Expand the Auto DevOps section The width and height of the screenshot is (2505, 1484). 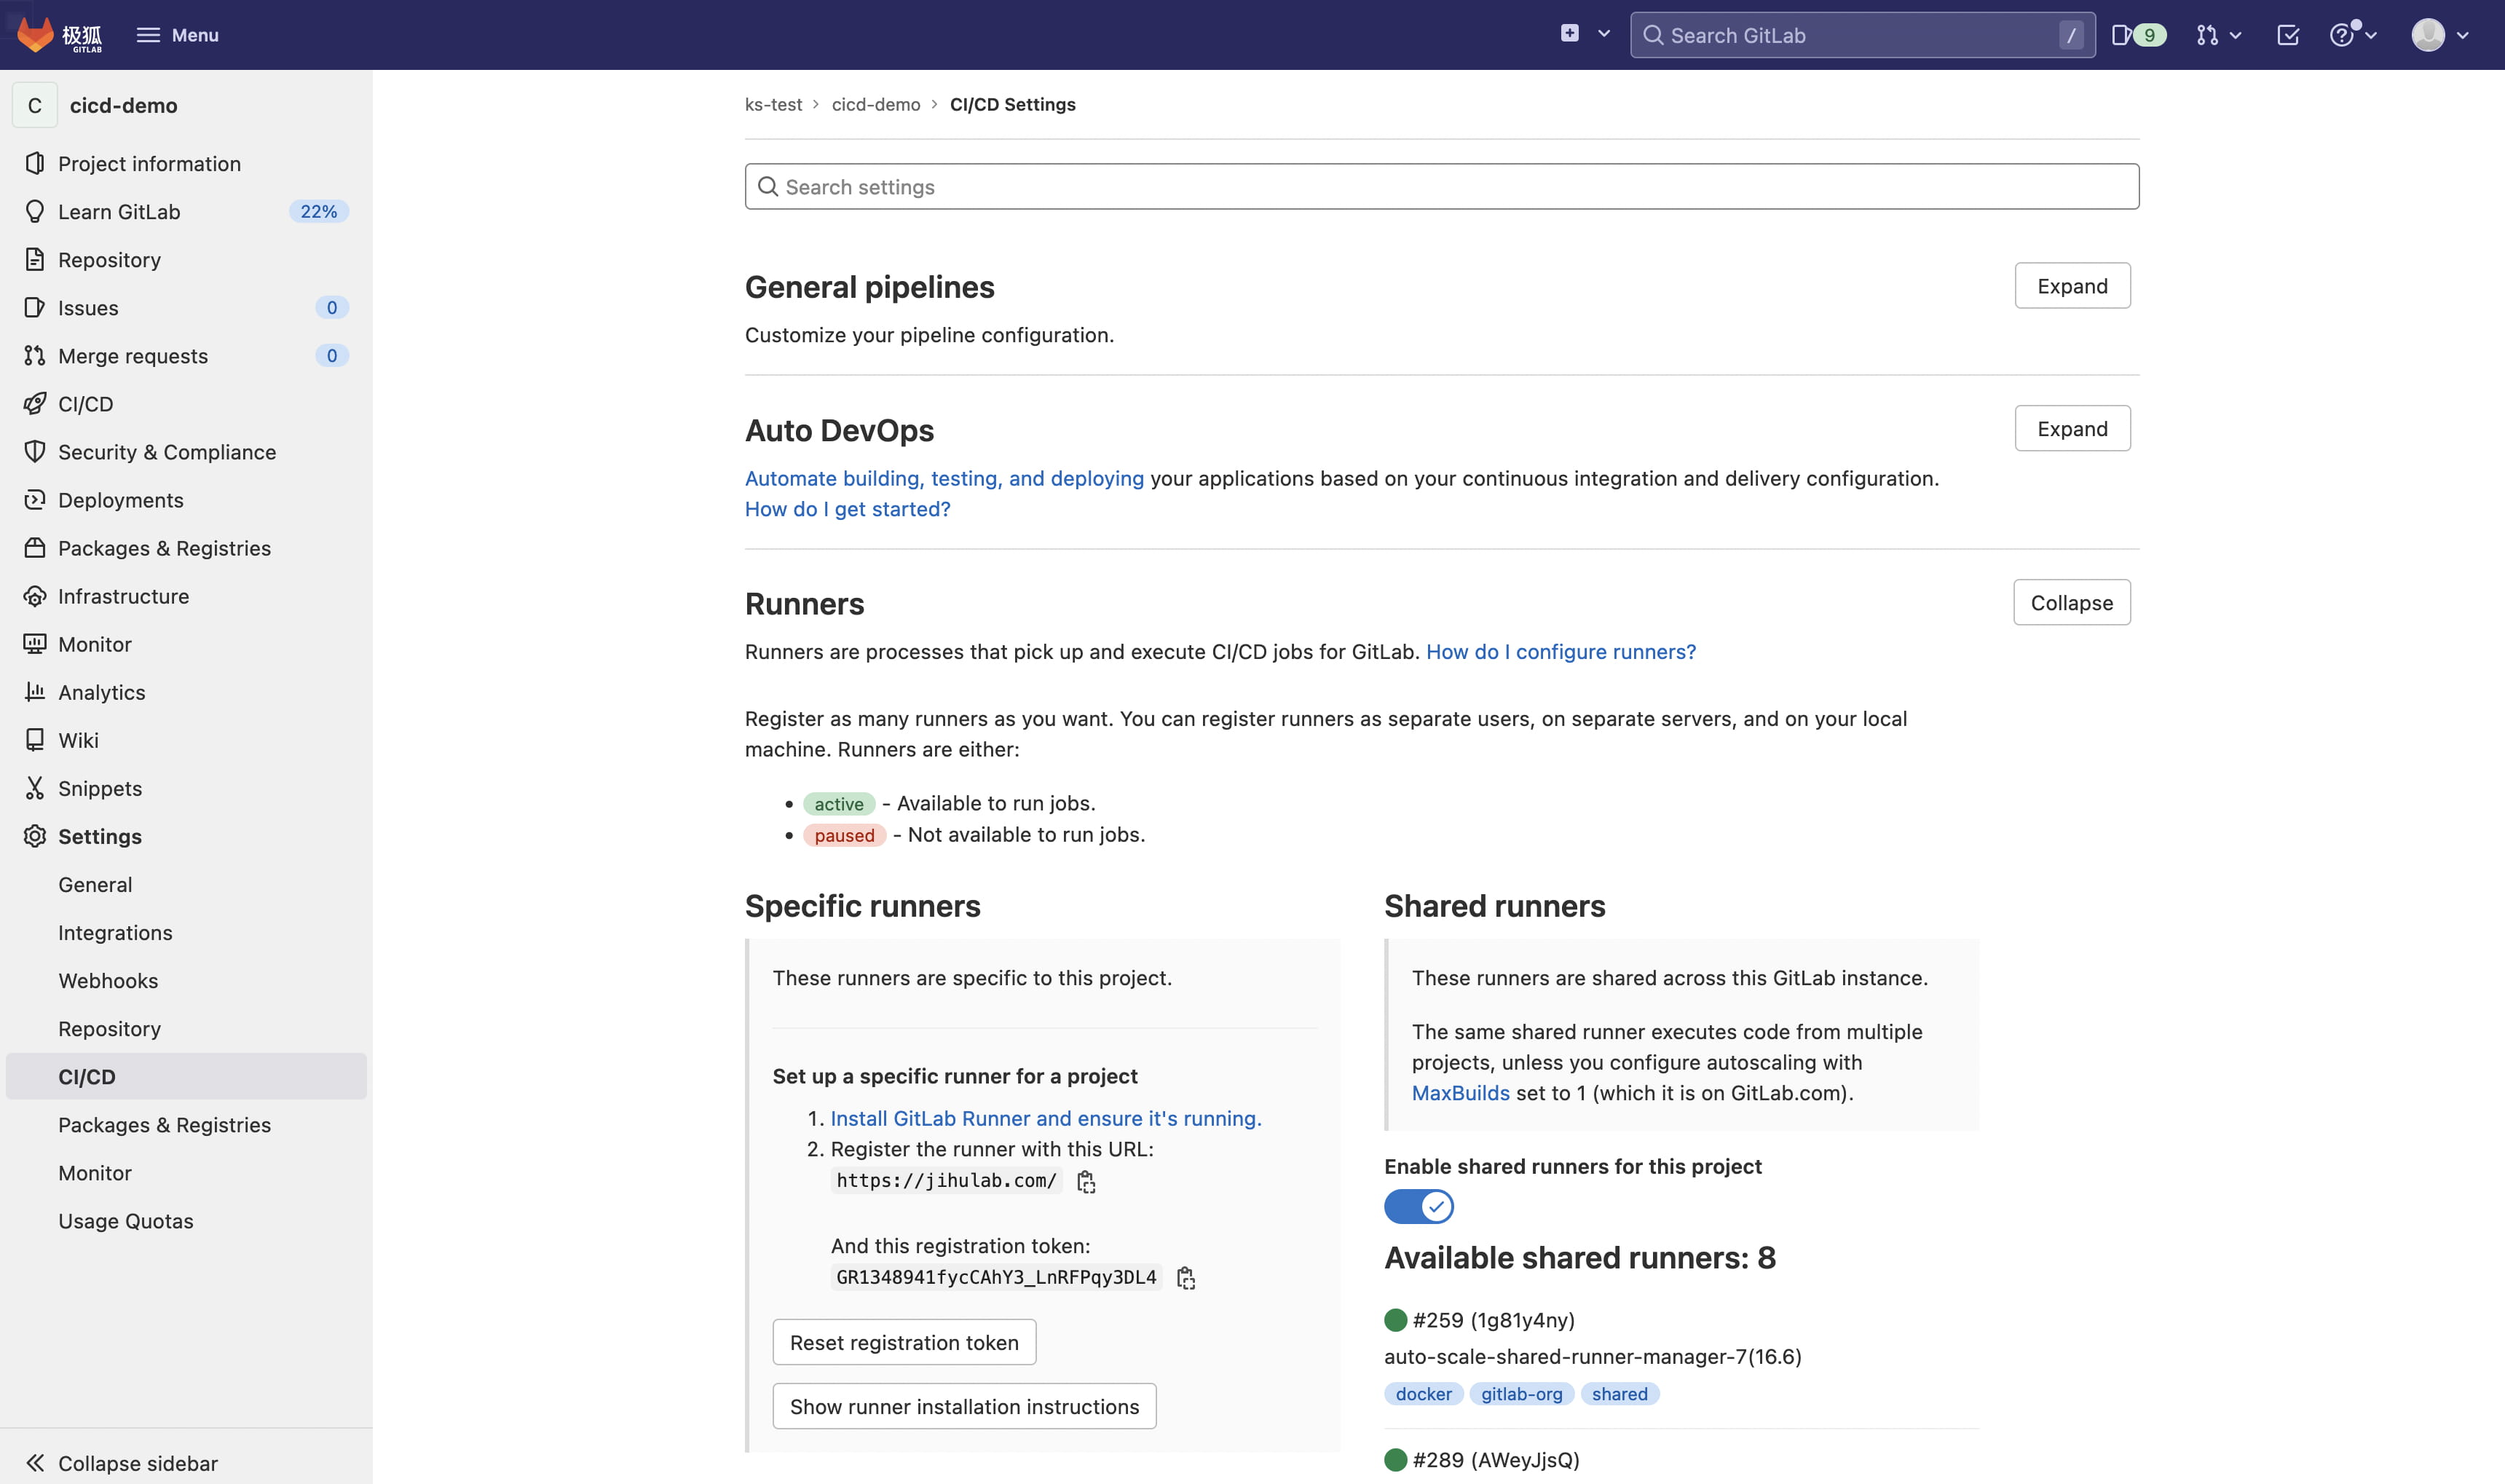pyautogui.click(x=2071, y=429)
